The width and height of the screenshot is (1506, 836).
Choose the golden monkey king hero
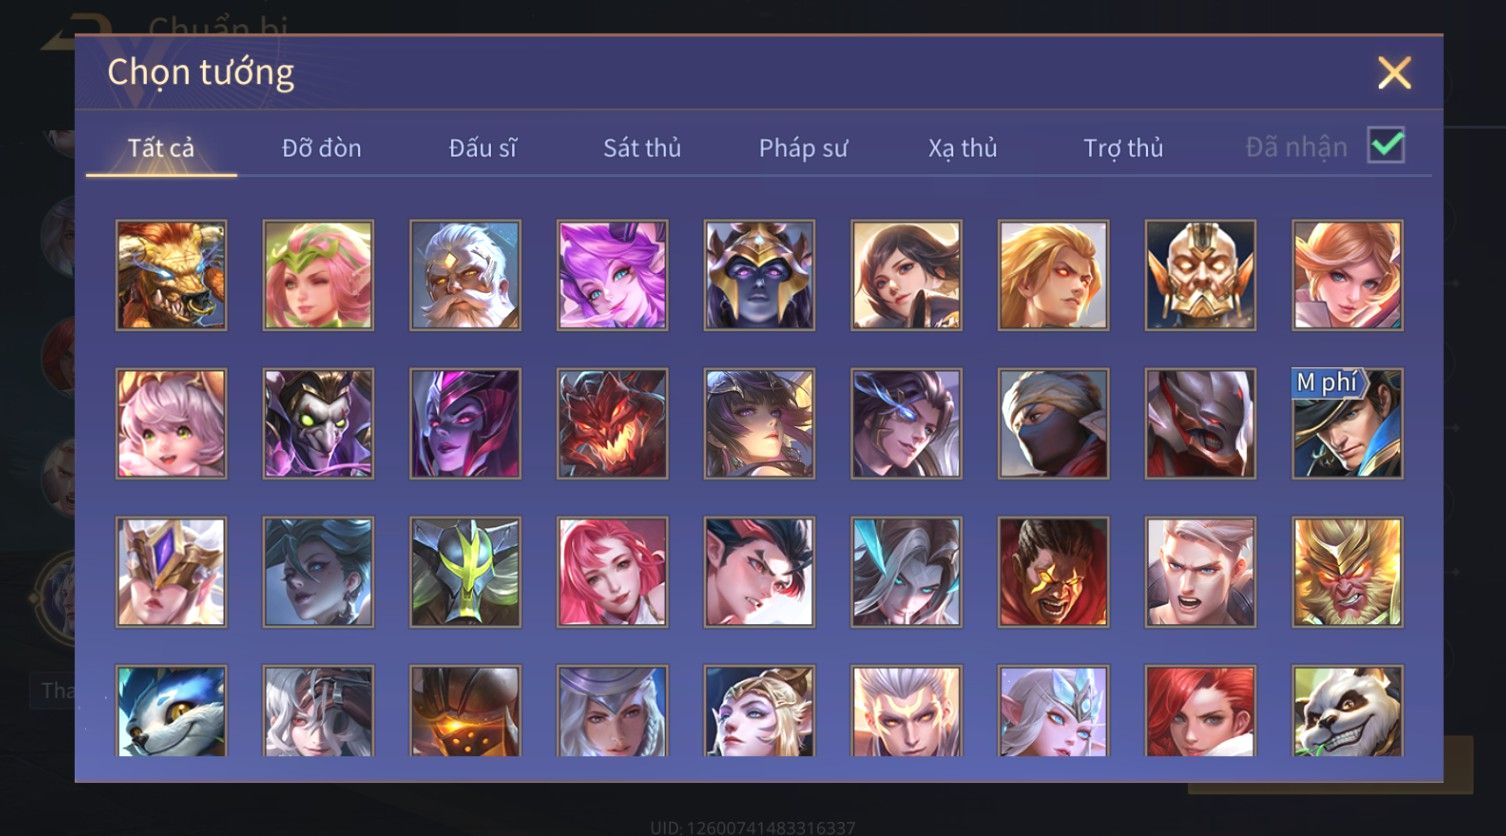(x=1347, y=572)
